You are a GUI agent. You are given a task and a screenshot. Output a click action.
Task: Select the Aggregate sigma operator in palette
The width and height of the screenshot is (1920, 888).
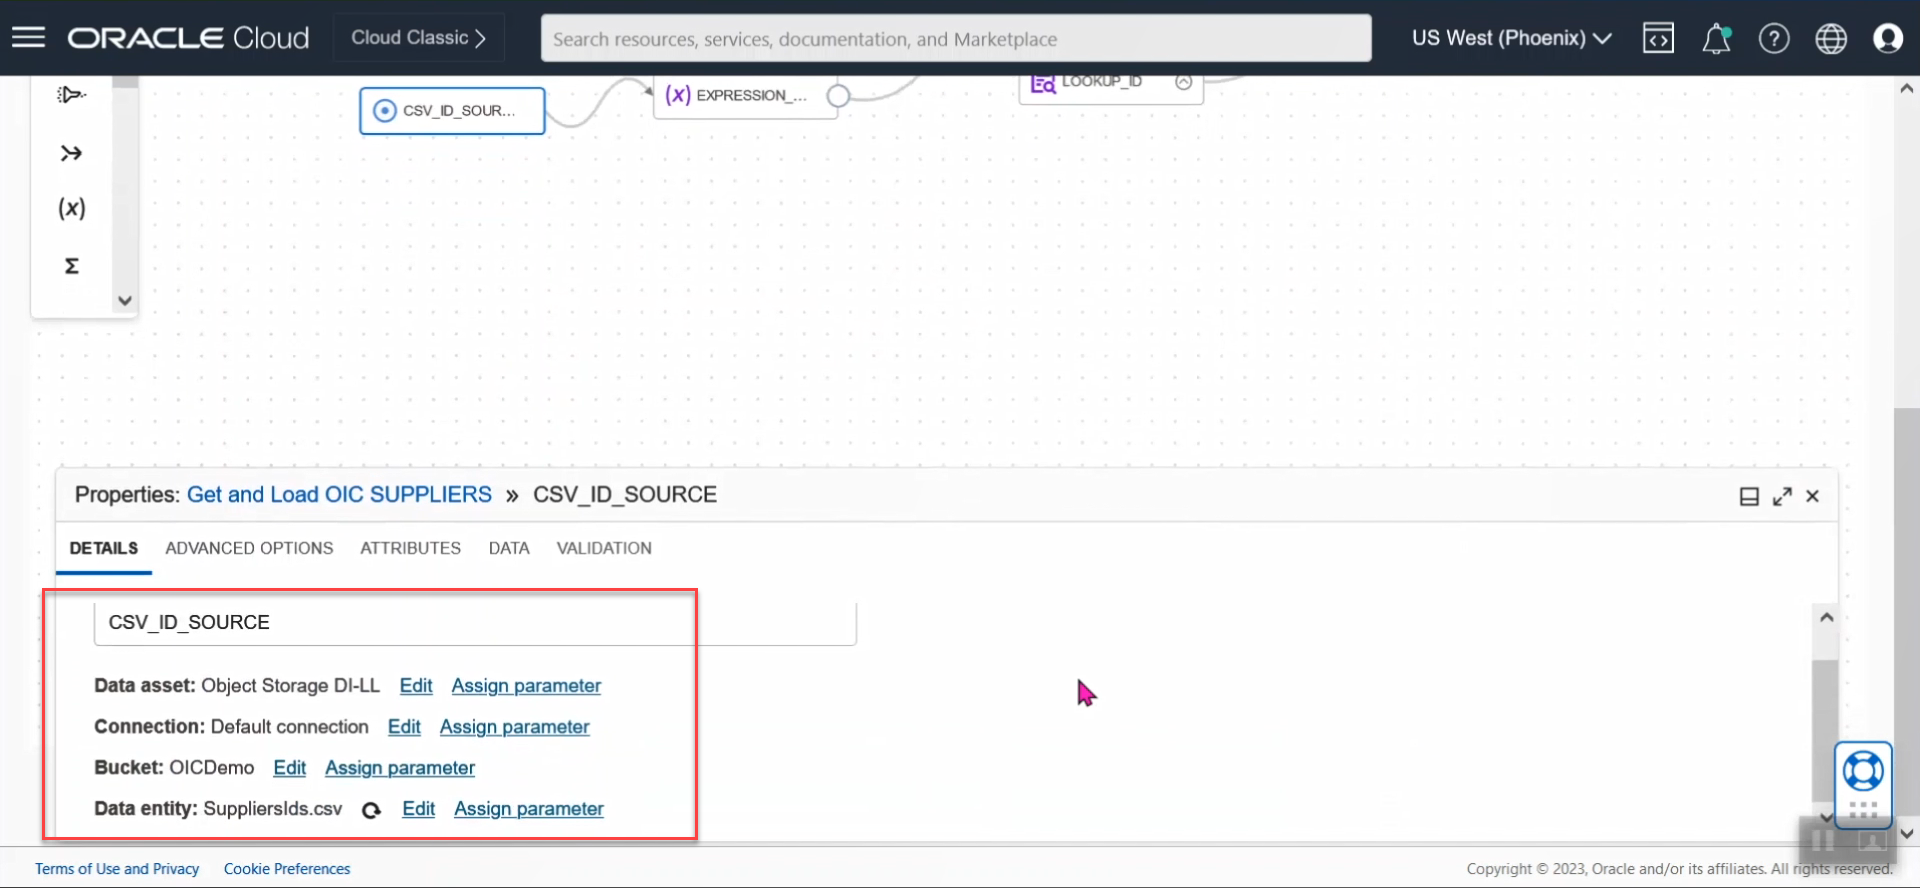coord(71,266)
